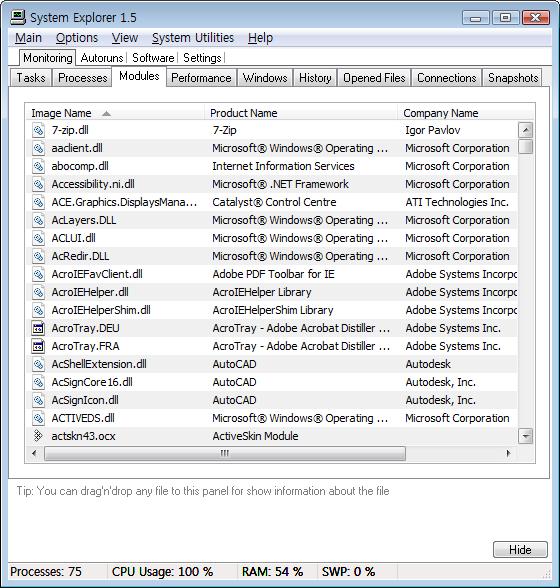Click the Autodesk company cell for AcShellExtension.dll
Viewport: 560px width, 588px height.
pos(428,364)
